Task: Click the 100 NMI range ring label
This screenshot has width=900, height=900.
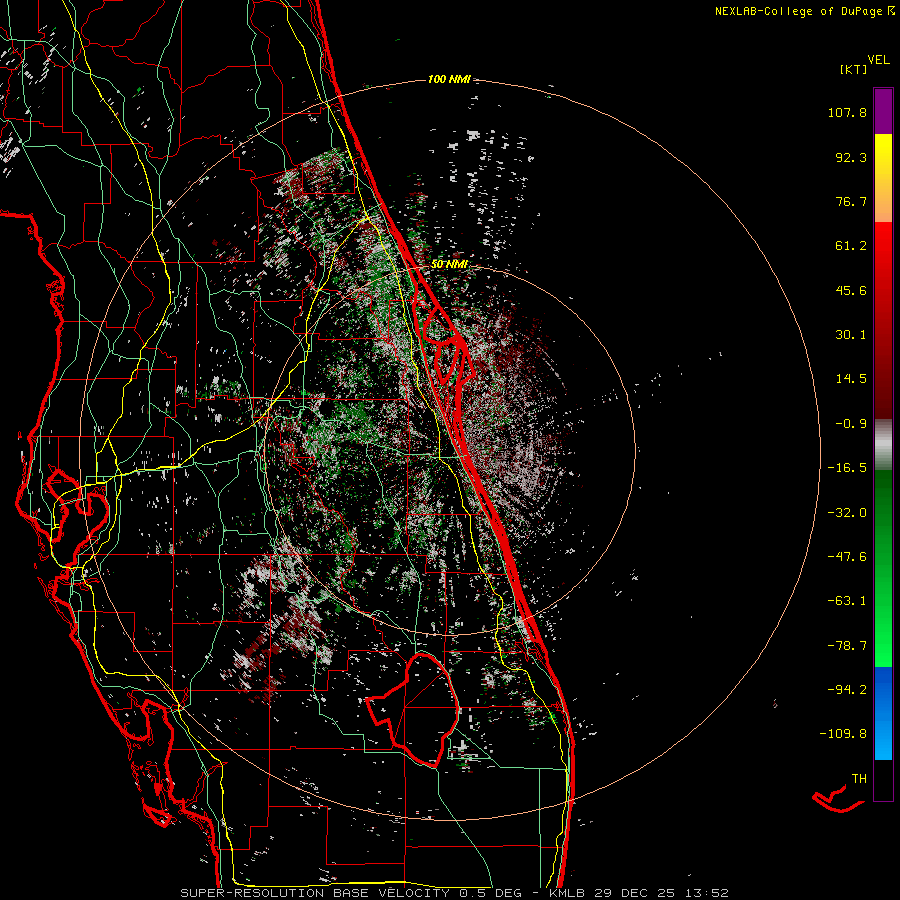Action: tap(449, 79)
